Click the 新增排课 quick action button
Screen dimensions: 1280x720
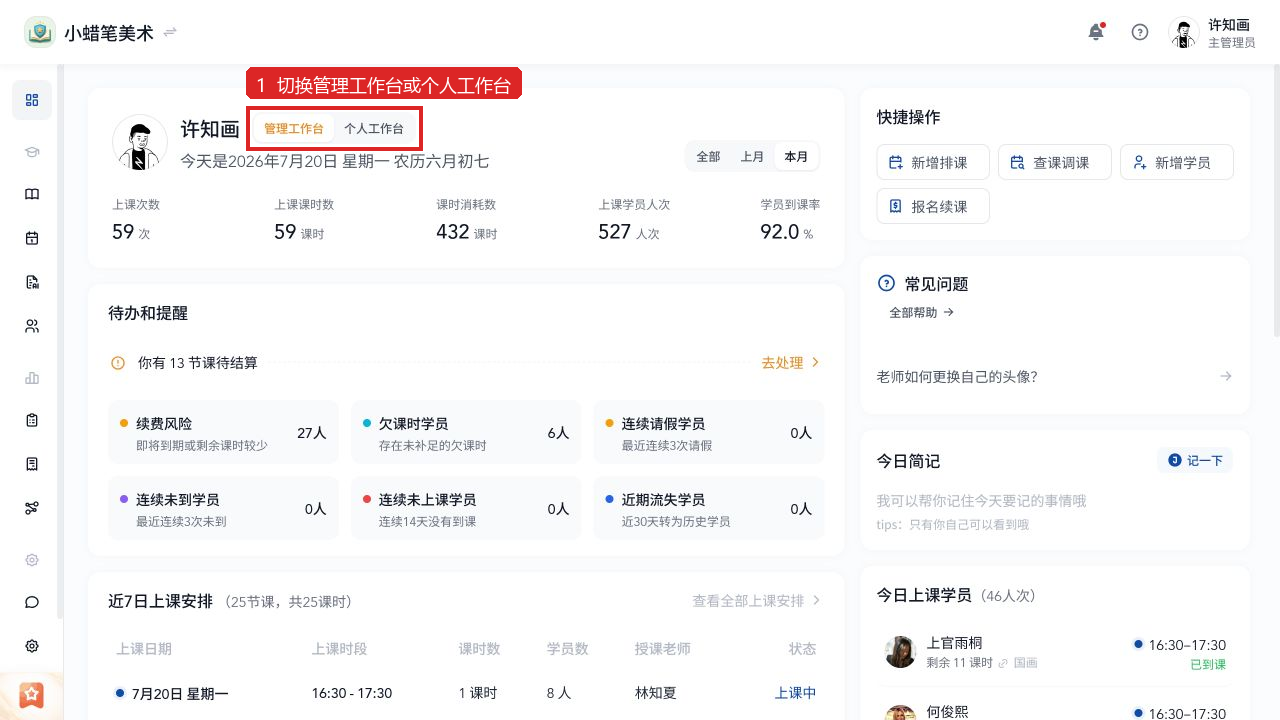coord(934,162)
